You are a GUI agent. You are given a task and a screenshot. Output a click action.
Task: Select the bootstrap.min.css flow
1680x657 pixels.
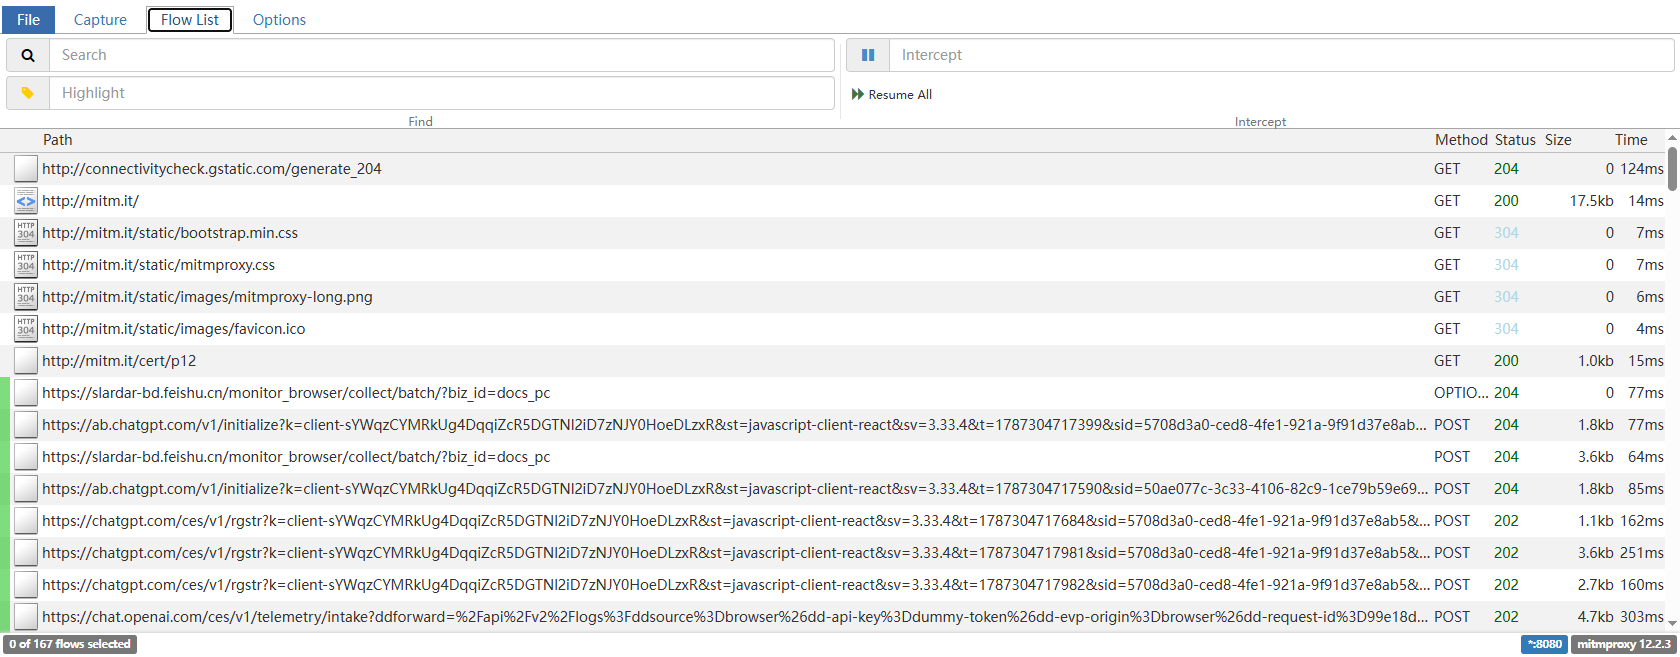(x=833, y=233)
